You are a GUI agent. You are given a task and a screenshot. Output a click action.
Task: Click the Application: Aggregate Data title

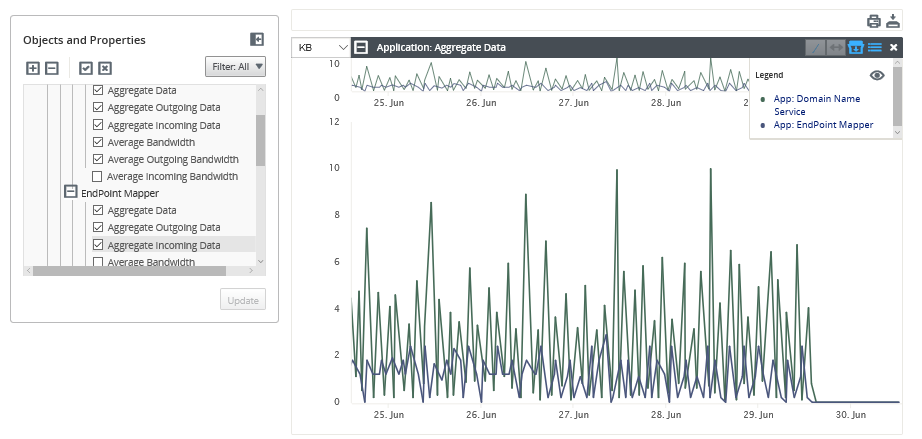point(441,48)
